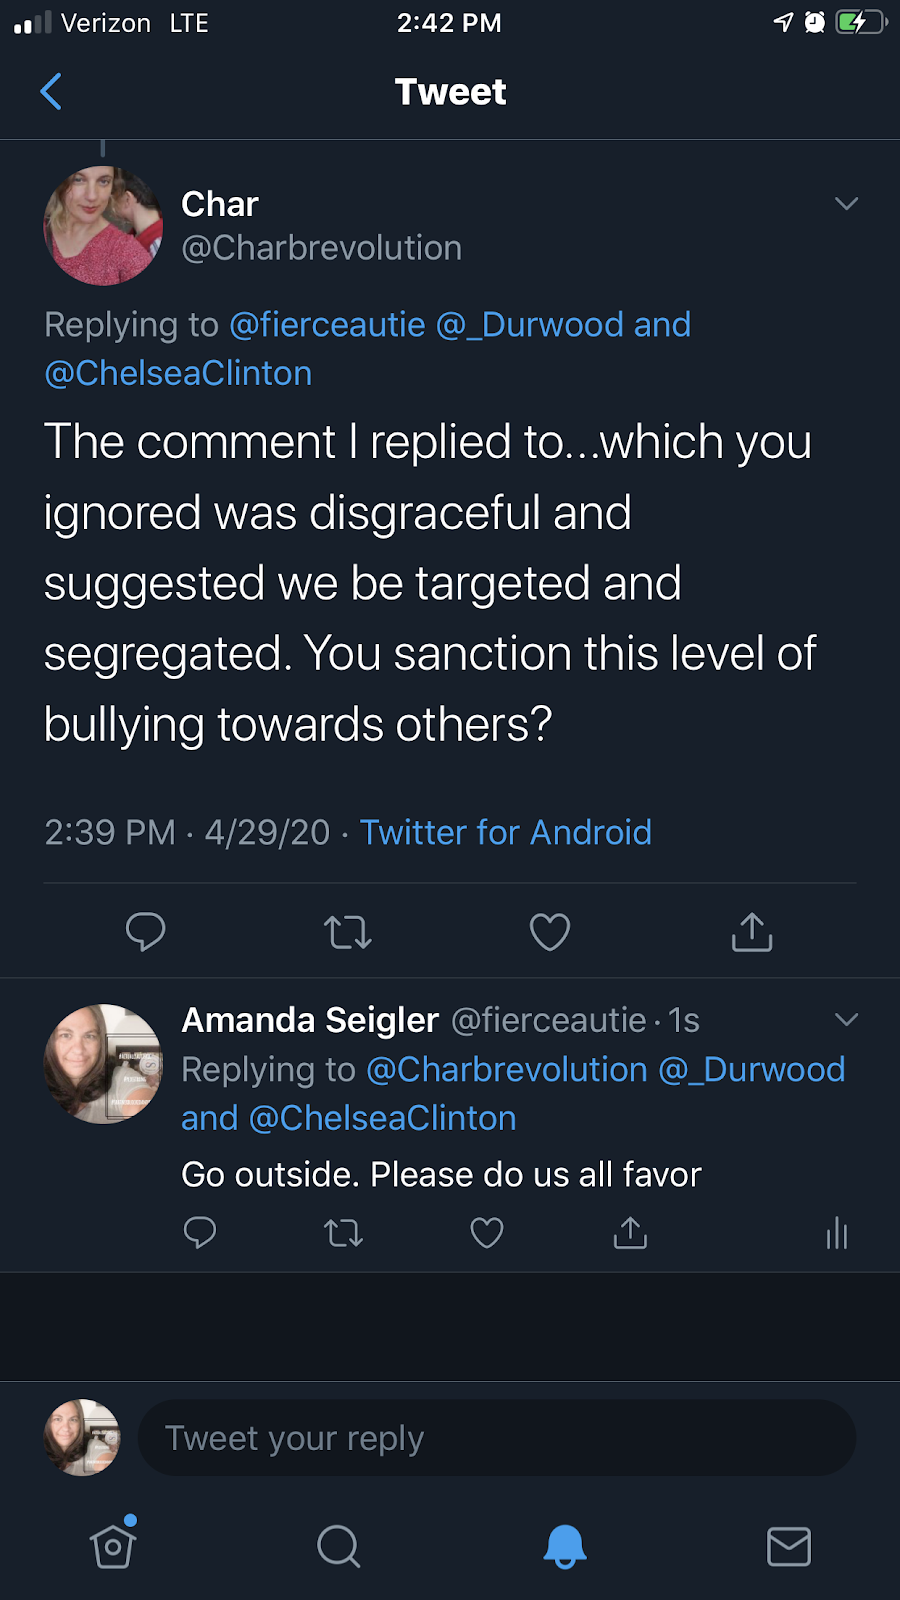
Task: Go back using the top-left arrow
Action: tap(51, 92)
